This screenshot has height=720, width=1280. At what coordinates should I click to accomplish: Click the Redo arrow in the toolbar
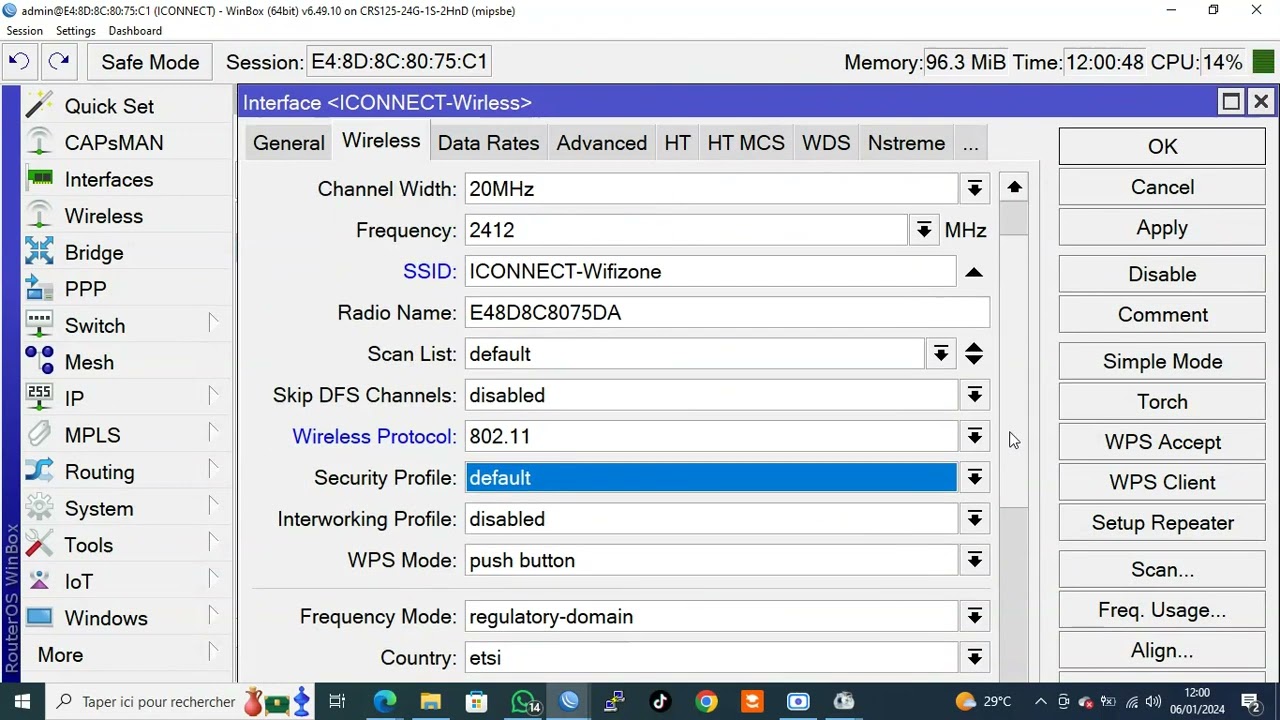[59, 62]
